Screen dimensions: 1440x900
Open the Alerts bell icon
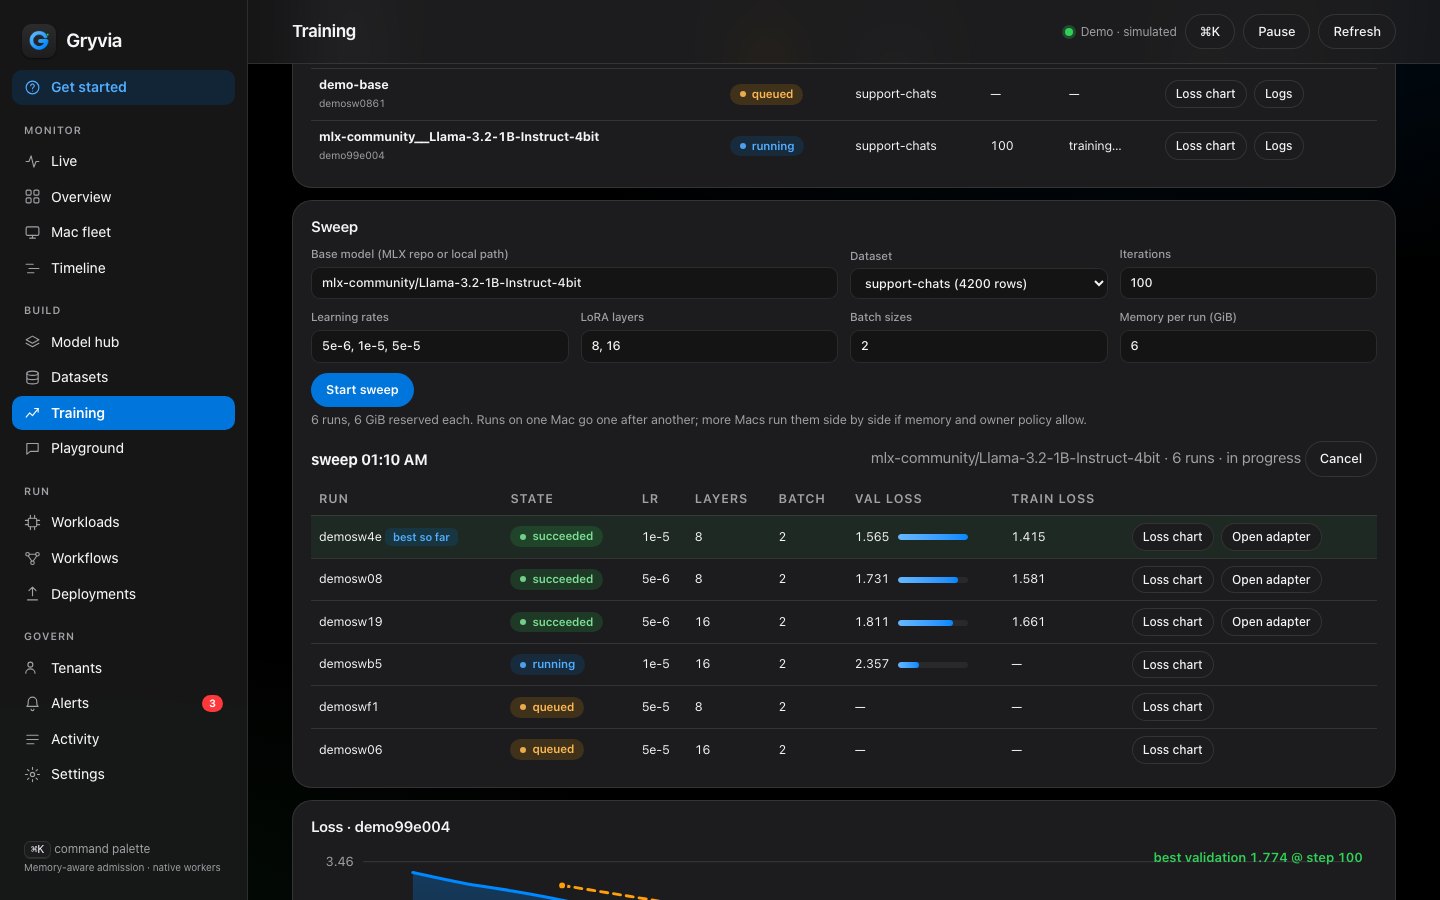[x=33, y=703]
